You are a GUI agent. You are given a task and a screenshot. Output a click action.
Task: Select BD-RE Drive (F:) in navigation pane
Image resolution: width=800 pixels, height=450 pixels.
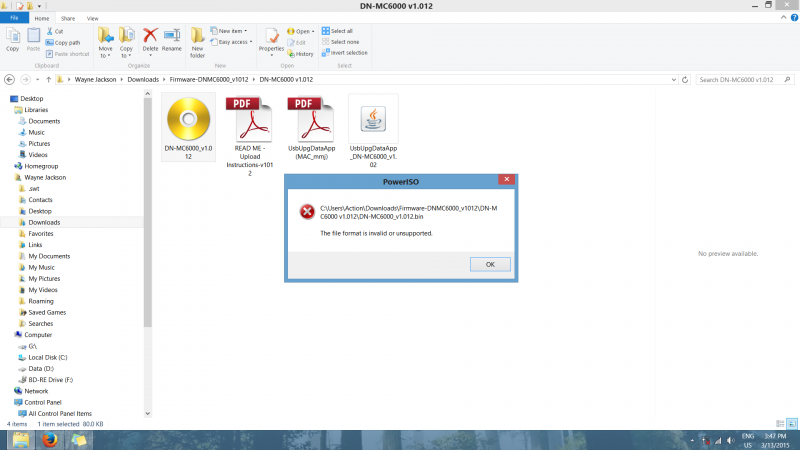[x=45, y=380]
